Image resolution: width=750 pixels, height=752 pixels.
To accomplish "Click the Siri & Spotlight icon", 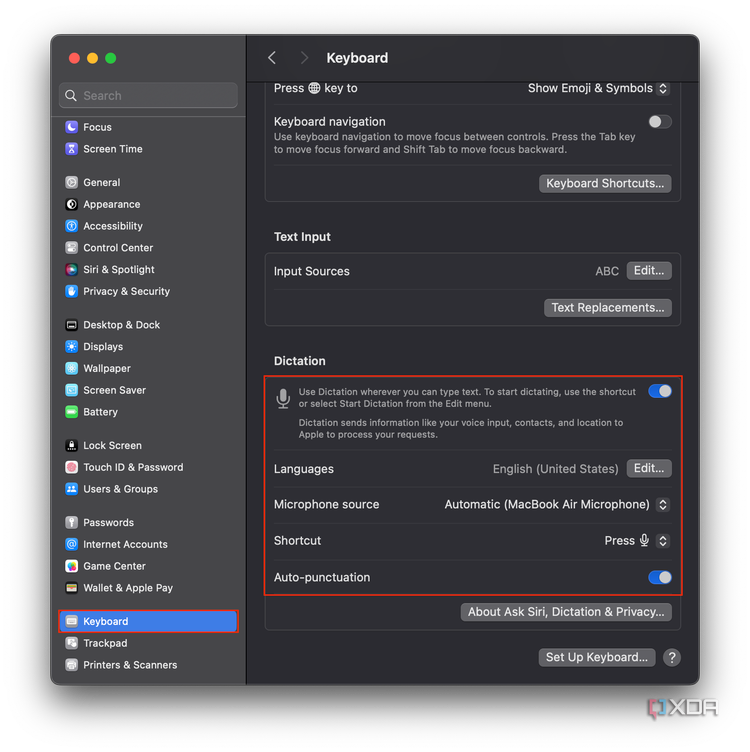I will pos(71,270).
